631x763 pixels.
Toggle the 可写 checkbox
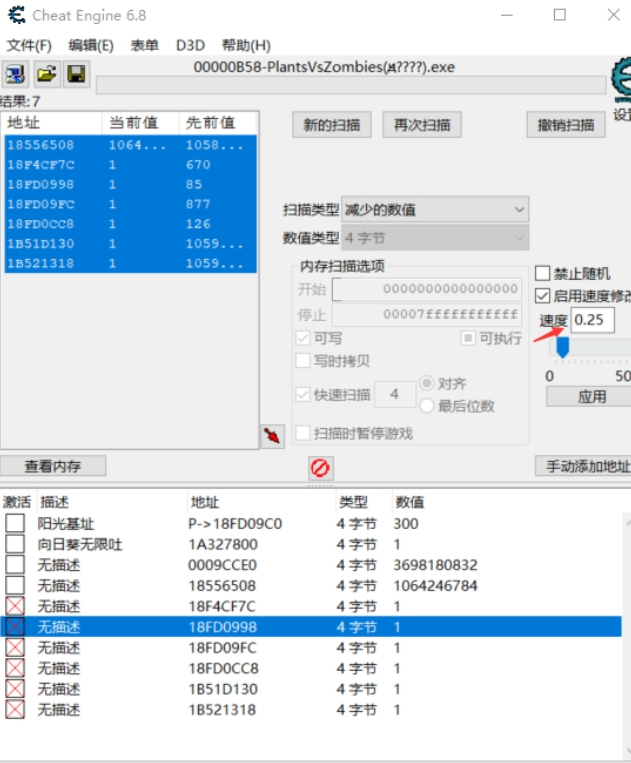click(303, 338)
